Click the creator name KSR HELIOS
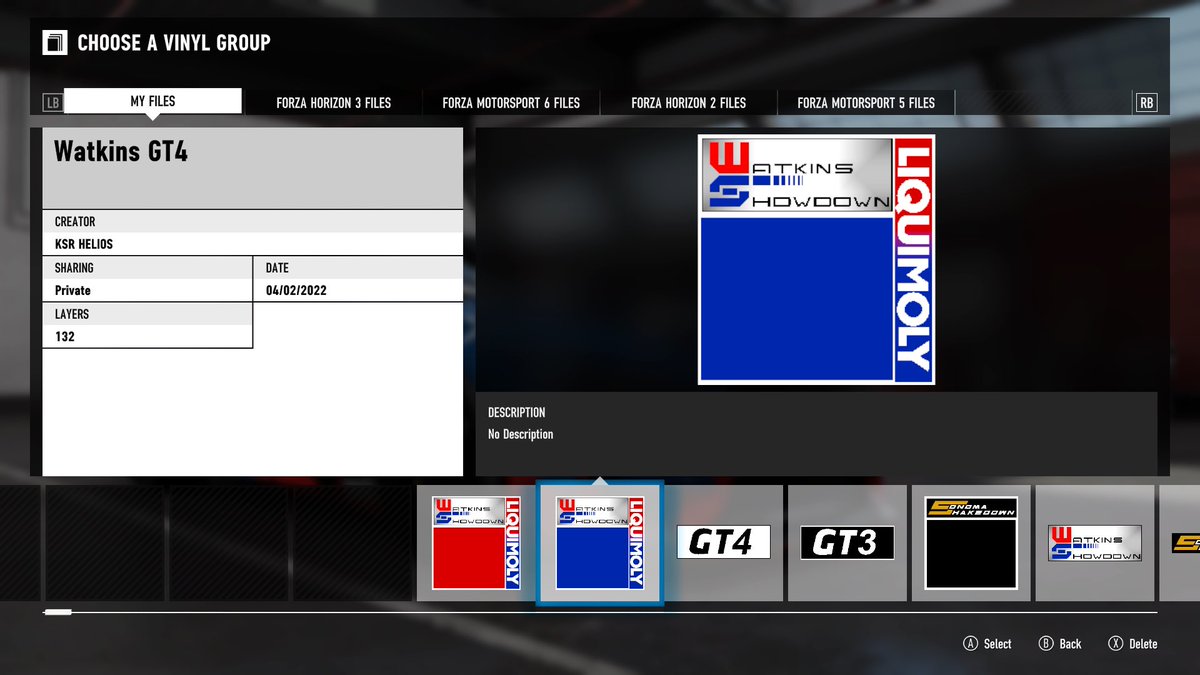The width and height of the screenshot is (1200, 675). point(84,244)
